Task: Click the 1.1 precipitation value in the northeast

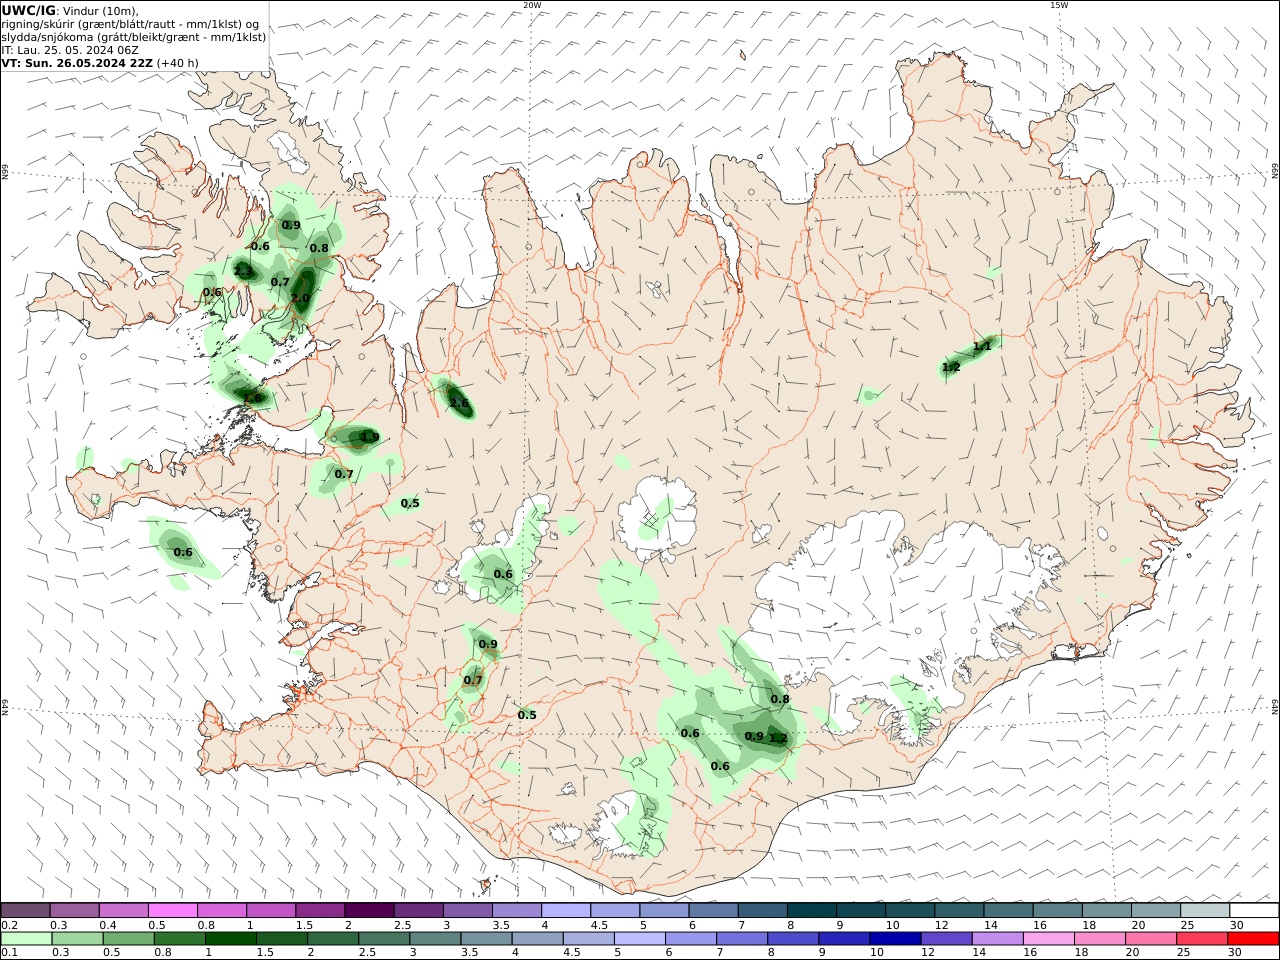Action: click(x=982, y=347)
